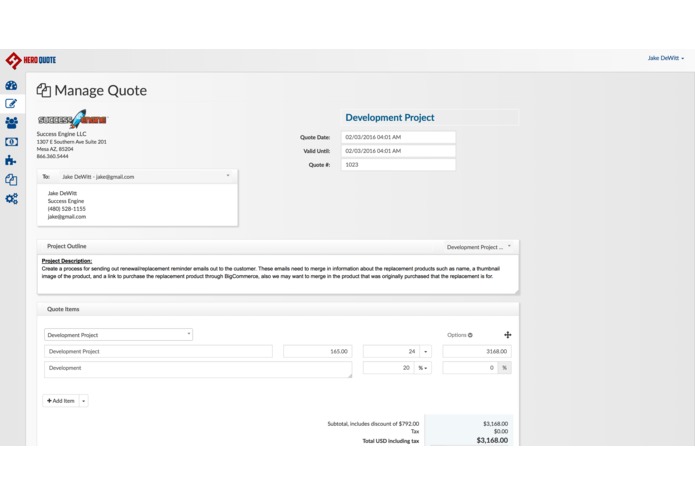Open the Add Item dropdown arrow

pos(83,401)
